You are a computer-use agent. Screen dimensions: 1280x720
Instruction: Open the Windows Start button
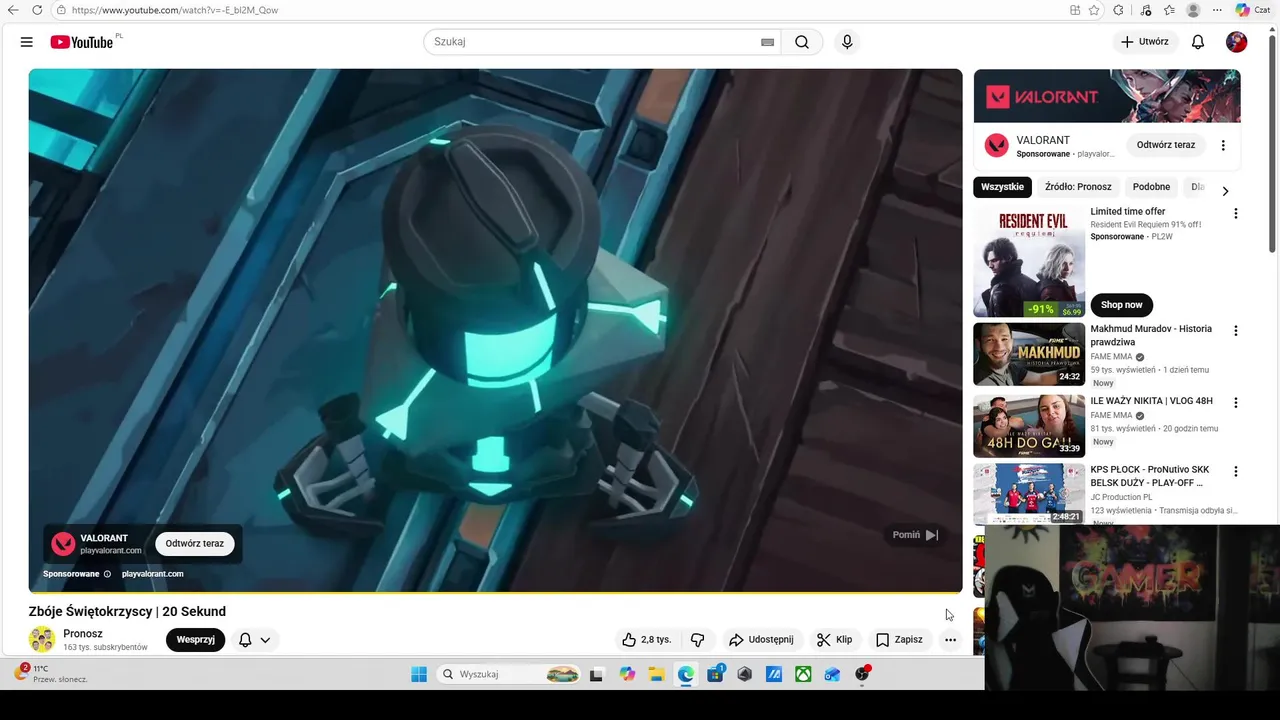tap(419, 674)
